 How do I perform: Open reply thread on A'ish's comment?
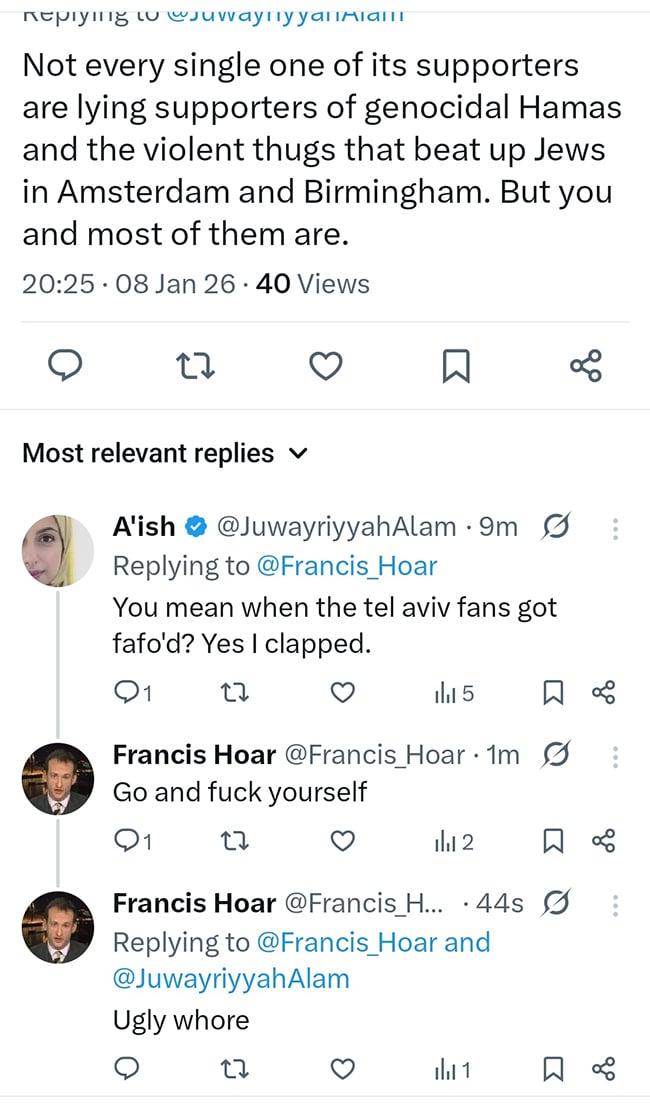click(131, 692)
